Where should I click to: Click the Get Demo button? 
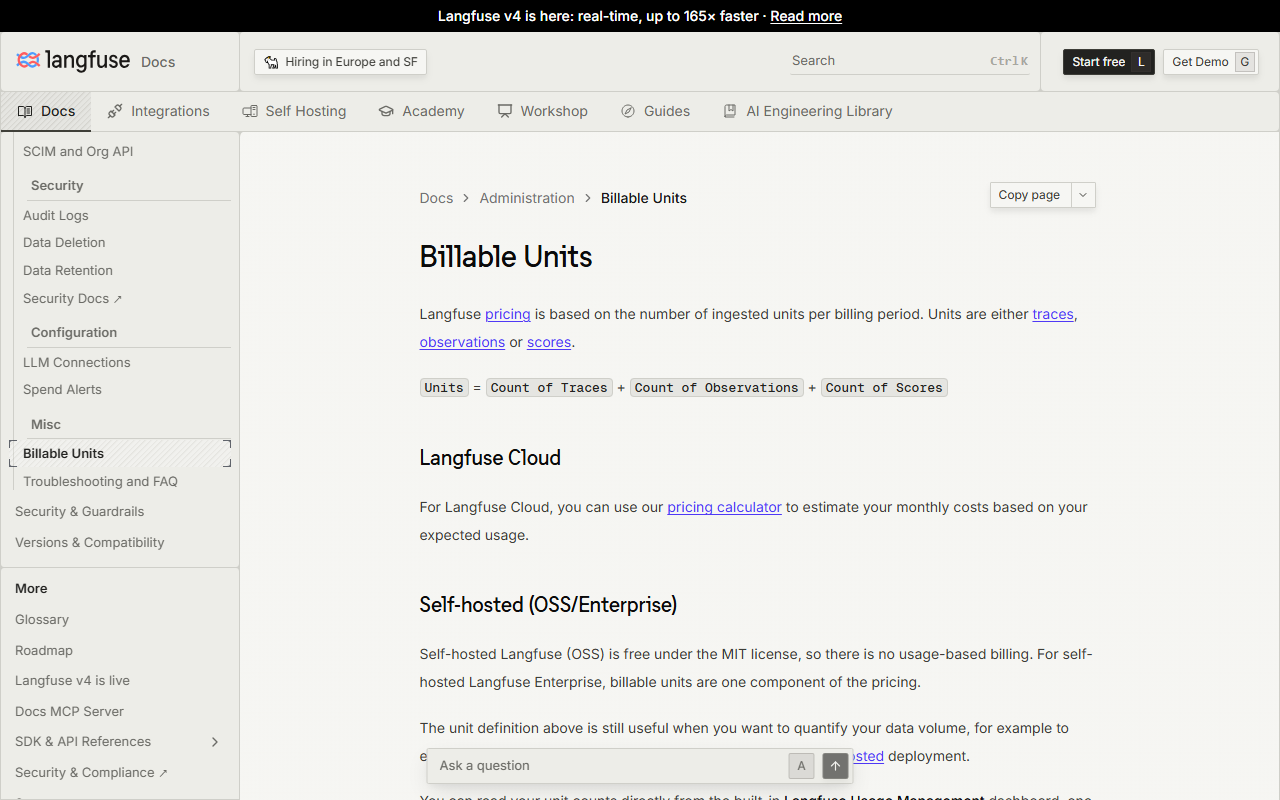(1210, 62)
